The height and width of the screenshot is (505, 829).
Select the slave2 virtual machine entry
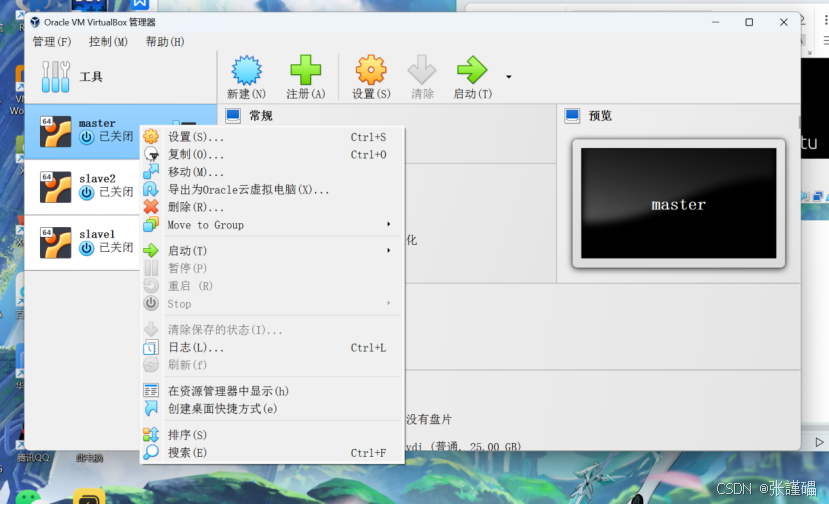tap(82, 187)
